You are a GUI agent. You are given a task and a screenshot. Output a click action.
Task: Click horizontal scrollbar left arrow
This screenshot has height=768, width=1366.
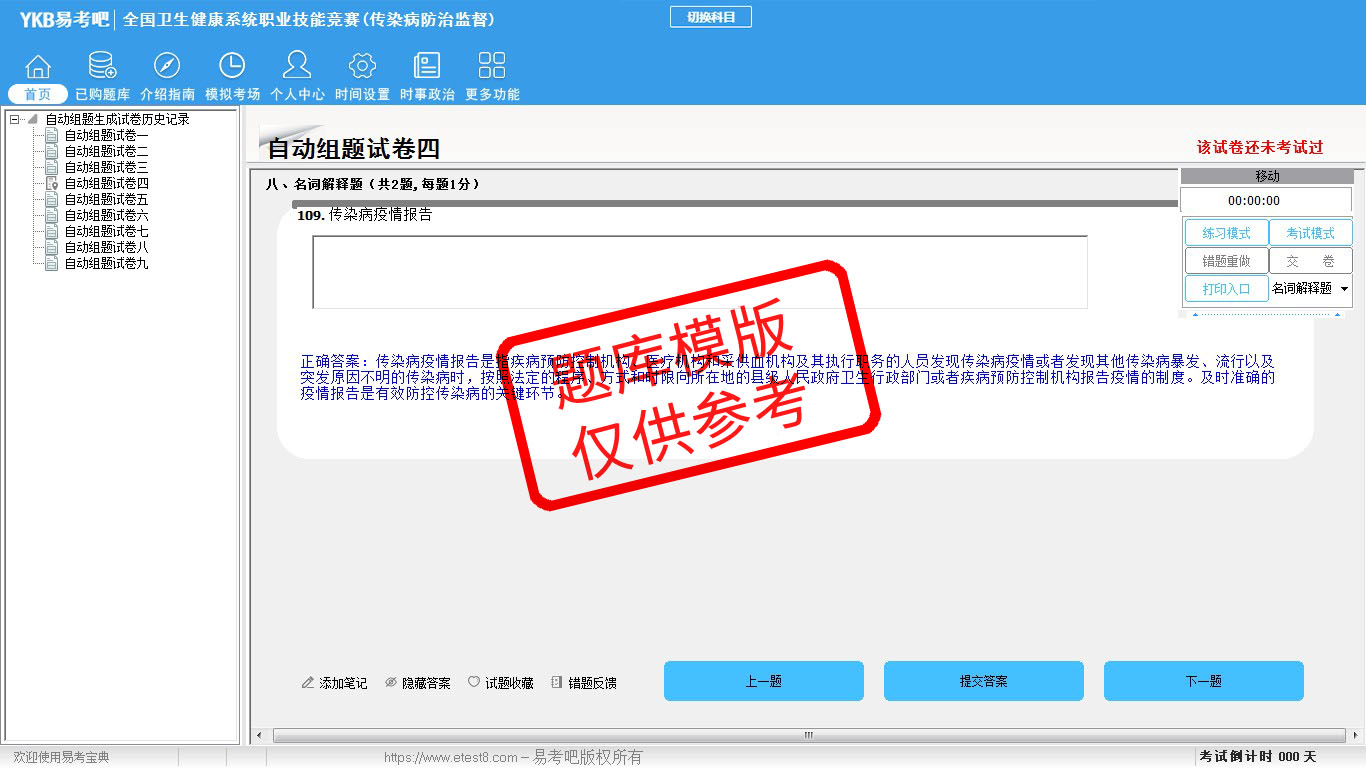coord(260,736)
